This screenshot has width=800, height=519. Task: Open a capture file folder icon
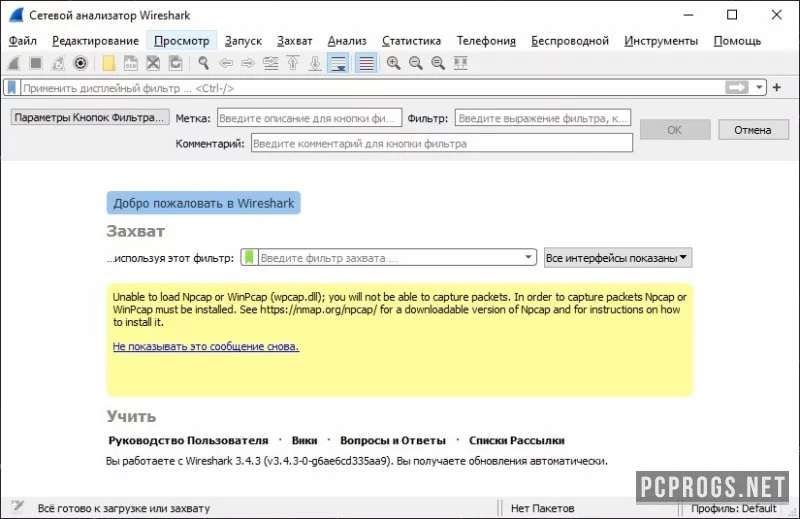coord(109,63)
